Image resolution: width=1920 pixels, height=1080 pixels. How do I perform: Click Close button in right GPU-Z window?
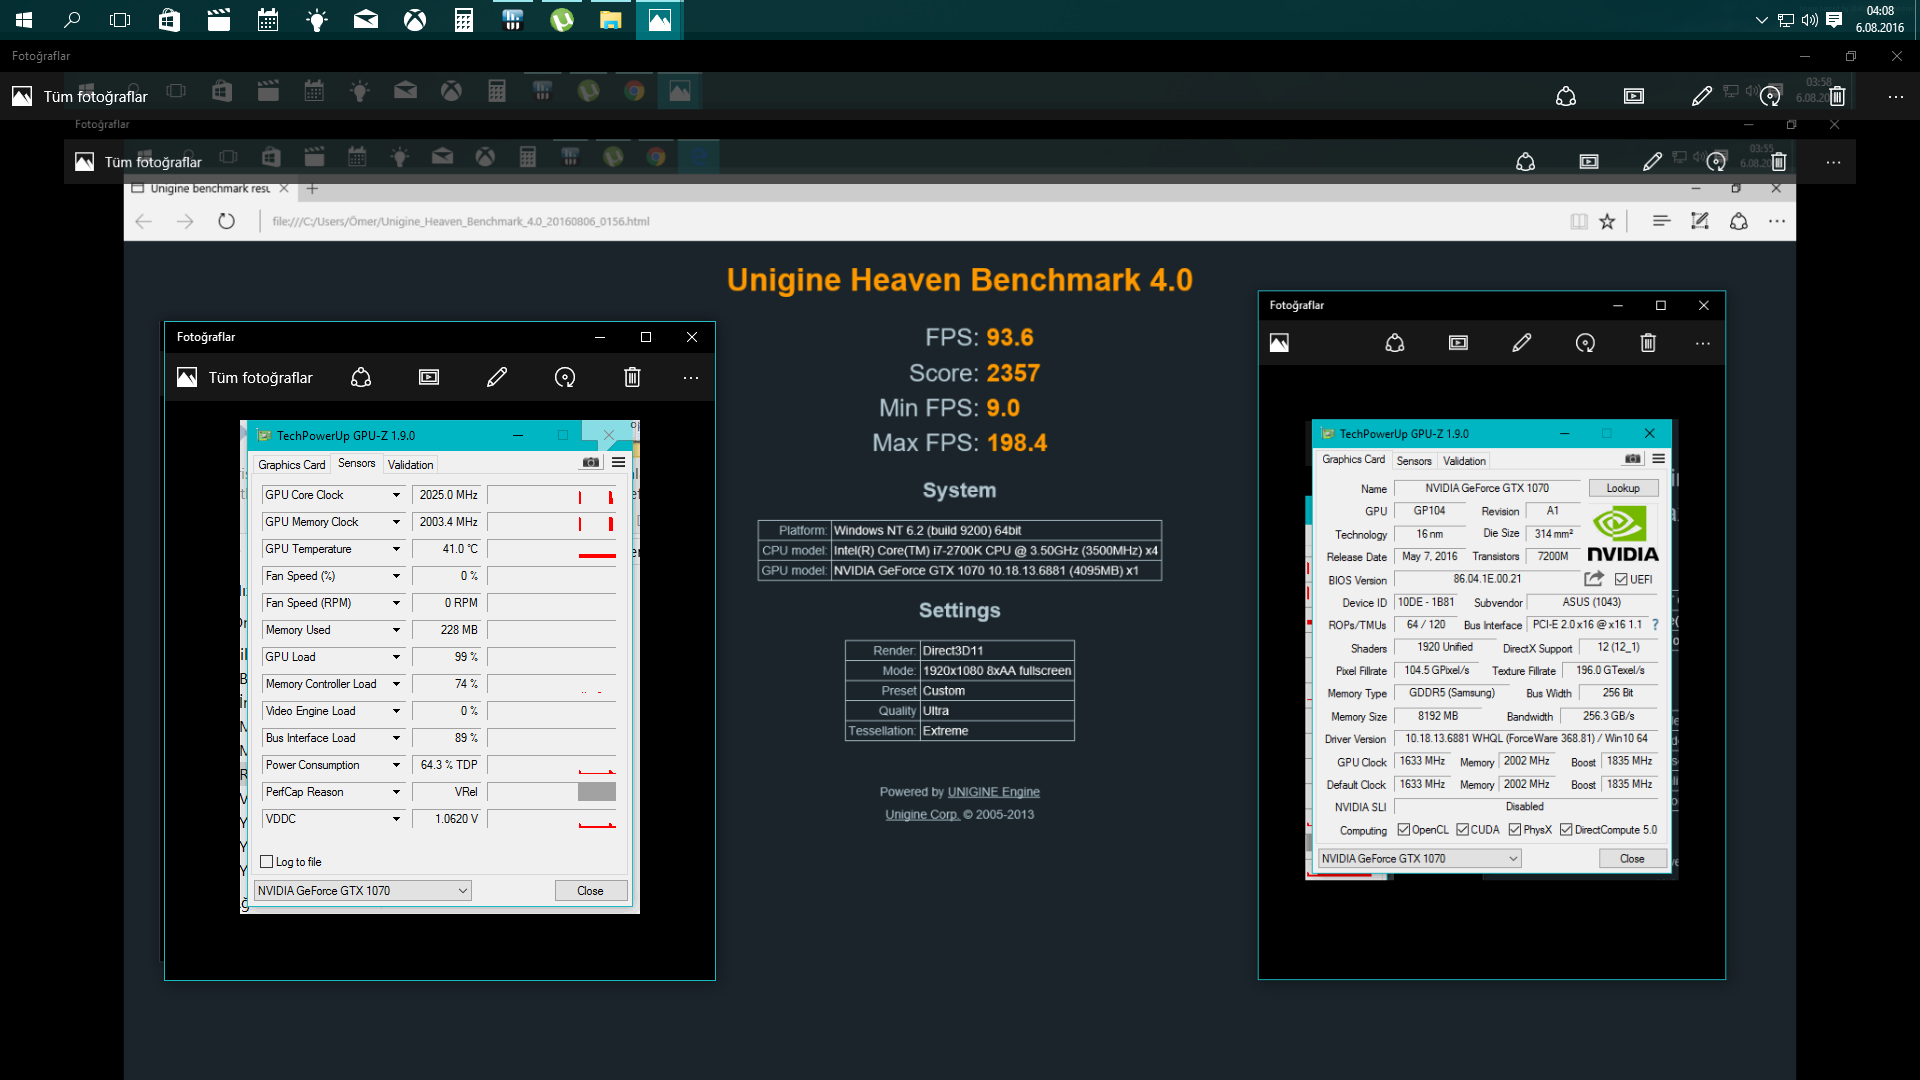coord(1632,859)
